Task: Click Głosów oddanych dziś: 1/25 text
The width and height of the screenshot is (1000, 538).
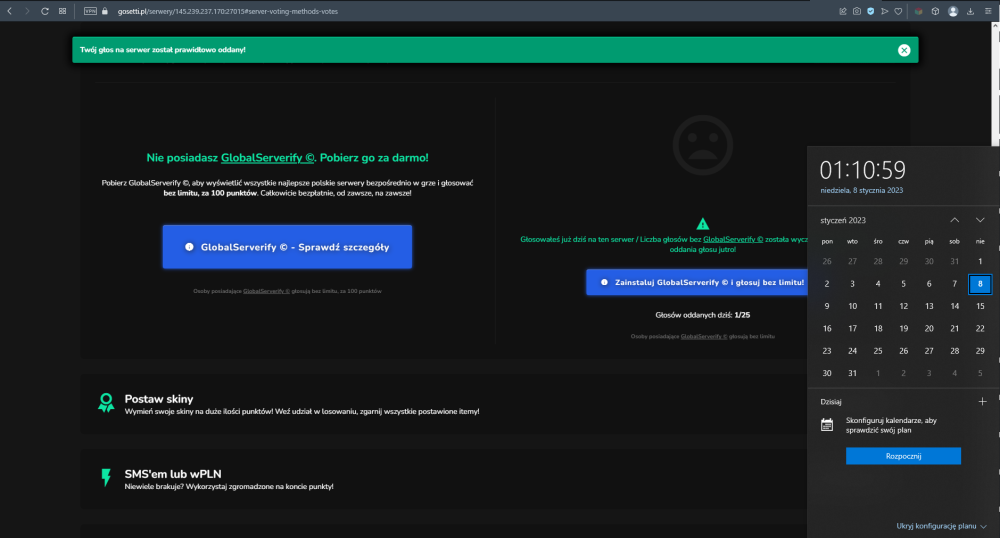Action: (x=702, y=315)
